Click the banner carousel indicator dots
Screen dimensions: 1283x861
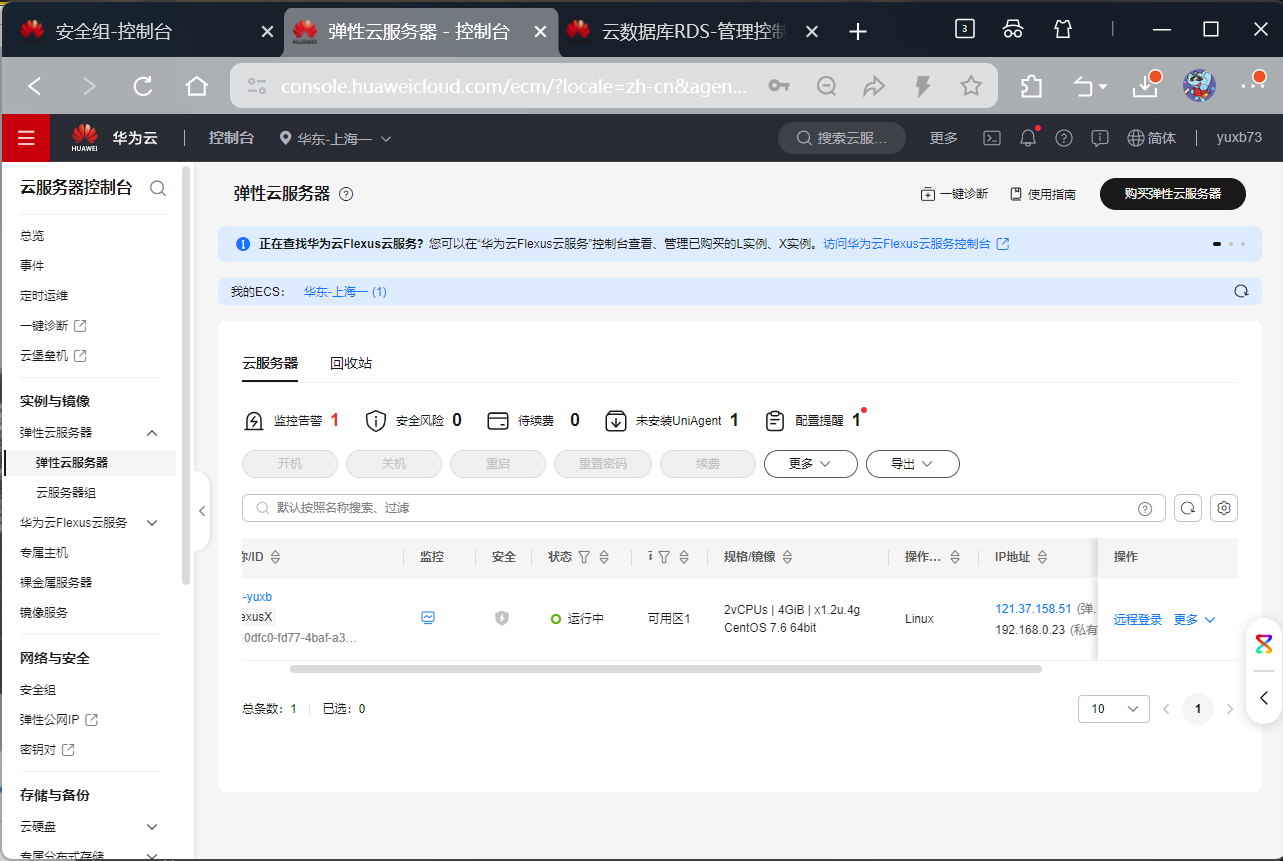point(1229,244)
